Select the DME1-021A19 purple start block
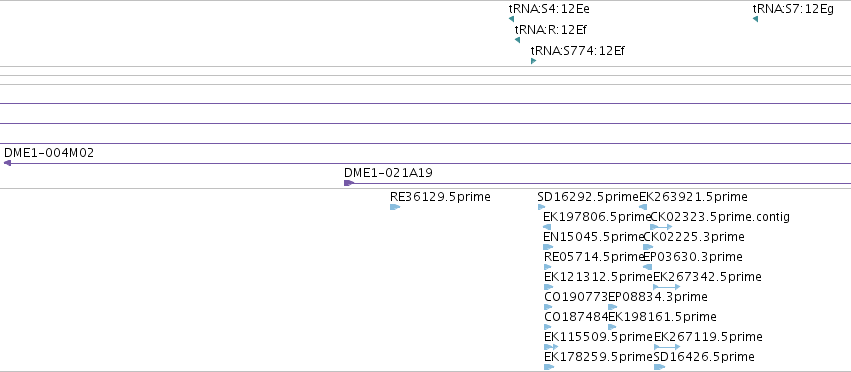This screenshot has width=851, height=372. [x=349, y=183]
